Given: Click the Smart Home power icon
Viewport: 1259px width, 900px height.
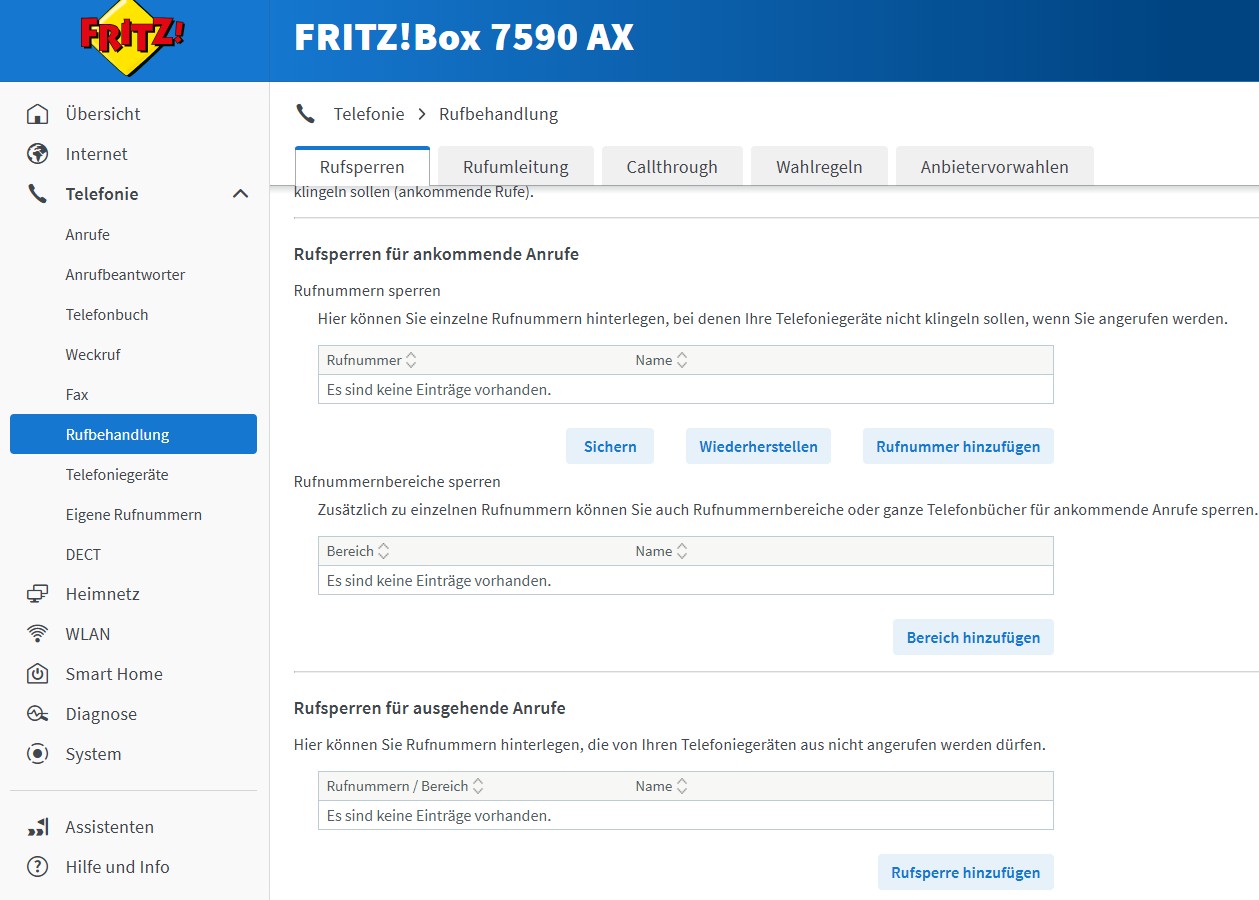Looking at the screenshot, I should coord(37,674).
